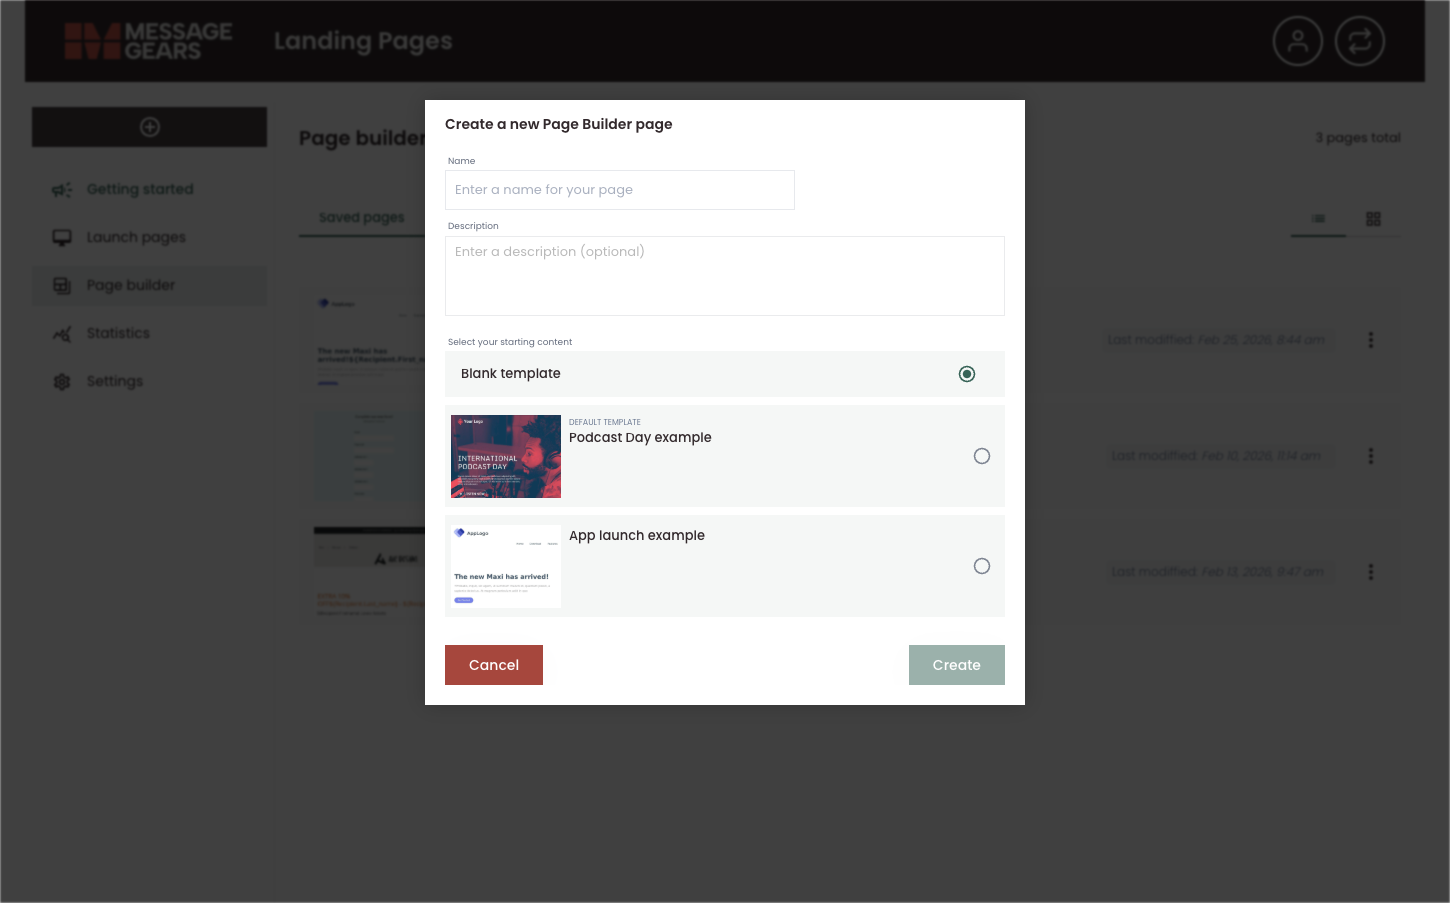The width and height of the screenshot is (1450, 903).
Task: Switch to grid view icon
Action: (1373, 218)
